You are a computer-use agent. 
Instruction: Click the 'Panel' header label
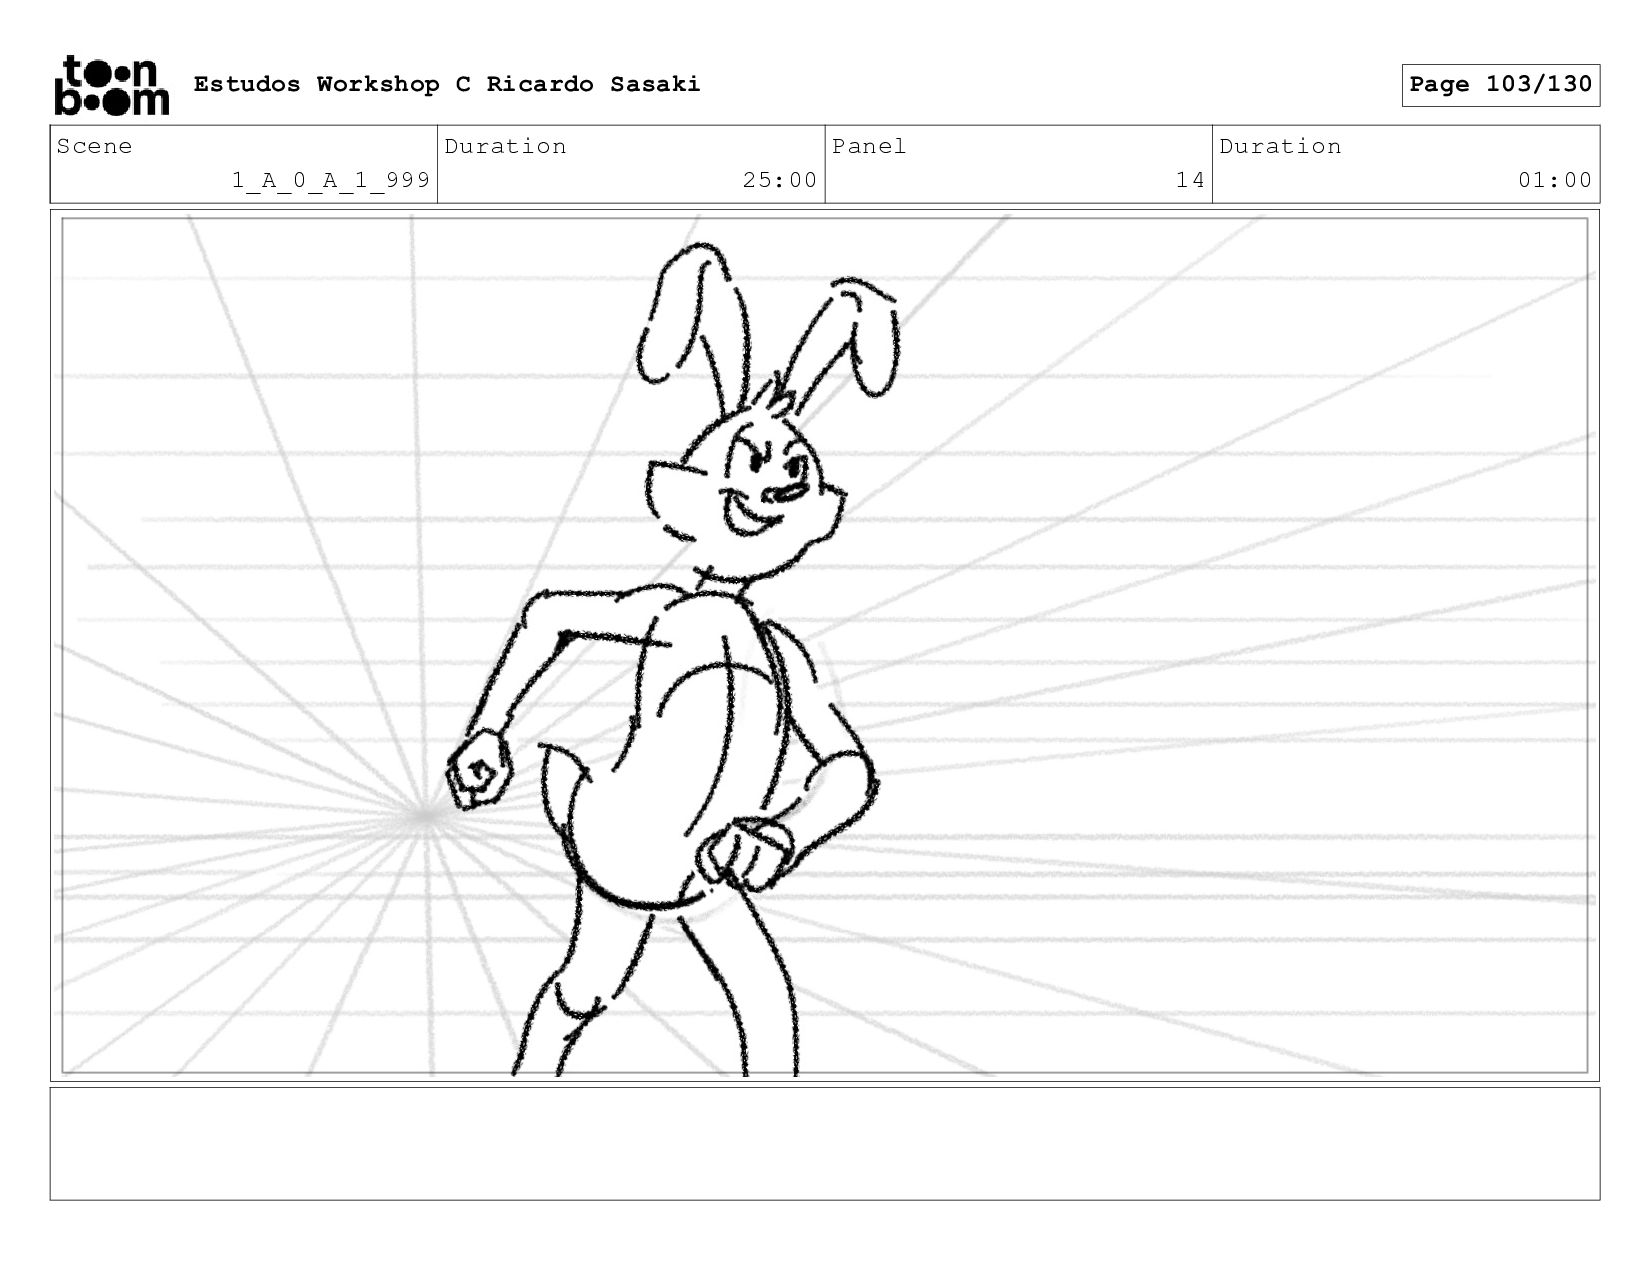(x=869, y=146)
